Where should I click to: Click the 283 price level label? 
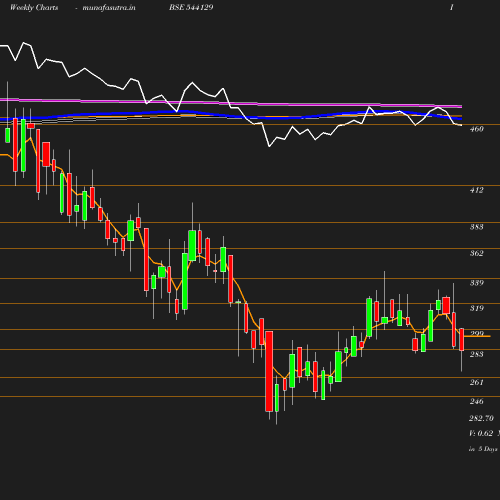(477, 354)
